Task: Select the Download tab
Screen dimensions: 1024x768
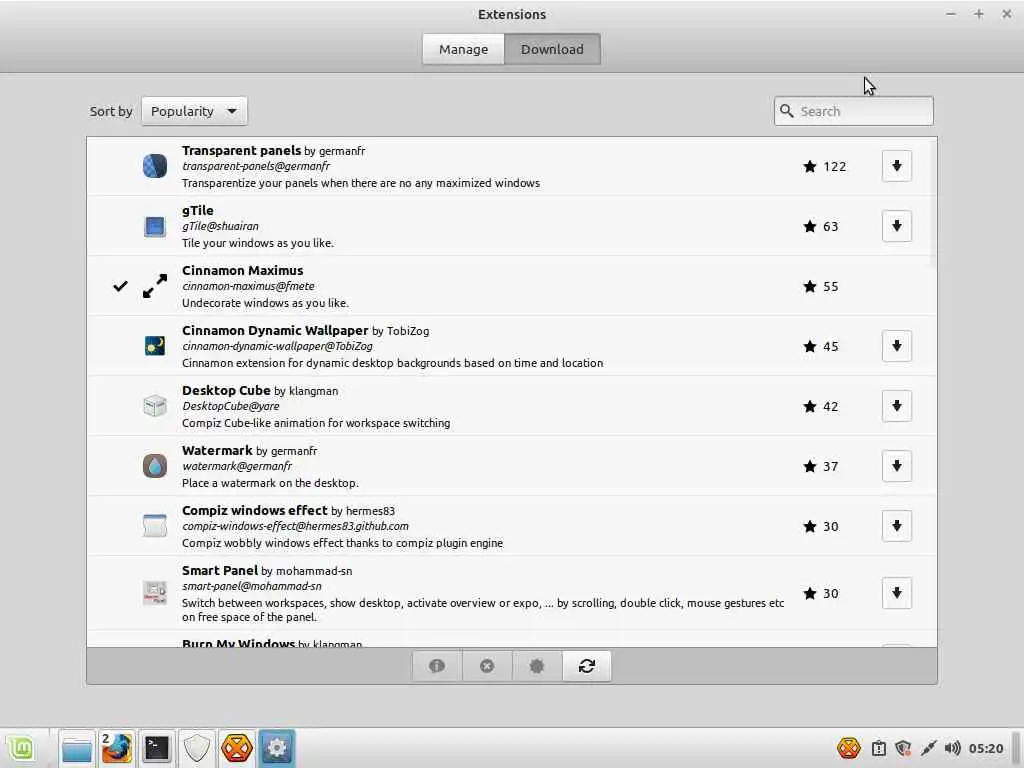Action: (552, 49)
